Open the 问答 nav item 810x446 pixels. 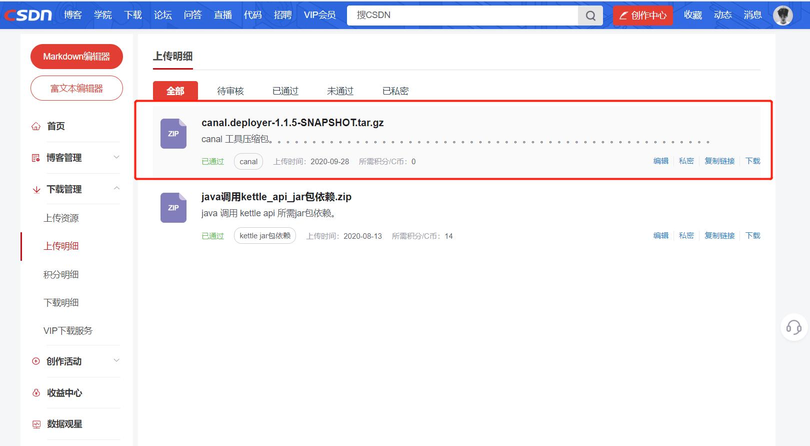click(193, 15)
